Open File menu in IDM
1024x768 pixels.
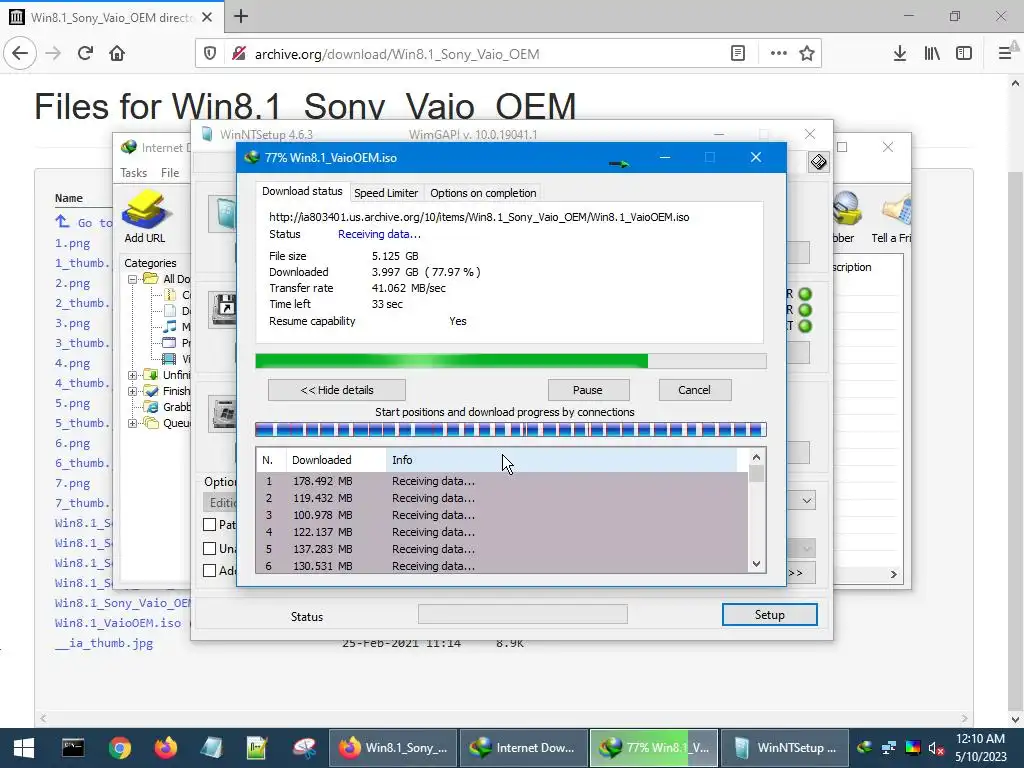(x=170, y=173)
